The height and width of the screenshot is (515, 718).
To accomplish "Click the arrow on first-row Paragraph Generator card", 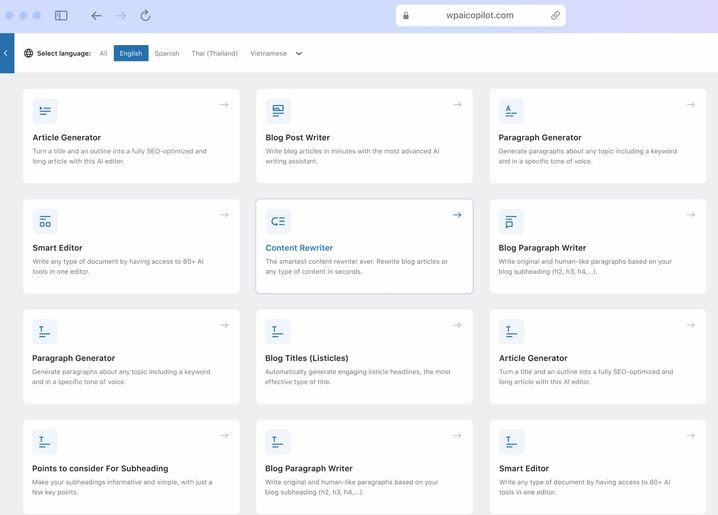I will click(x=691, y=104).
